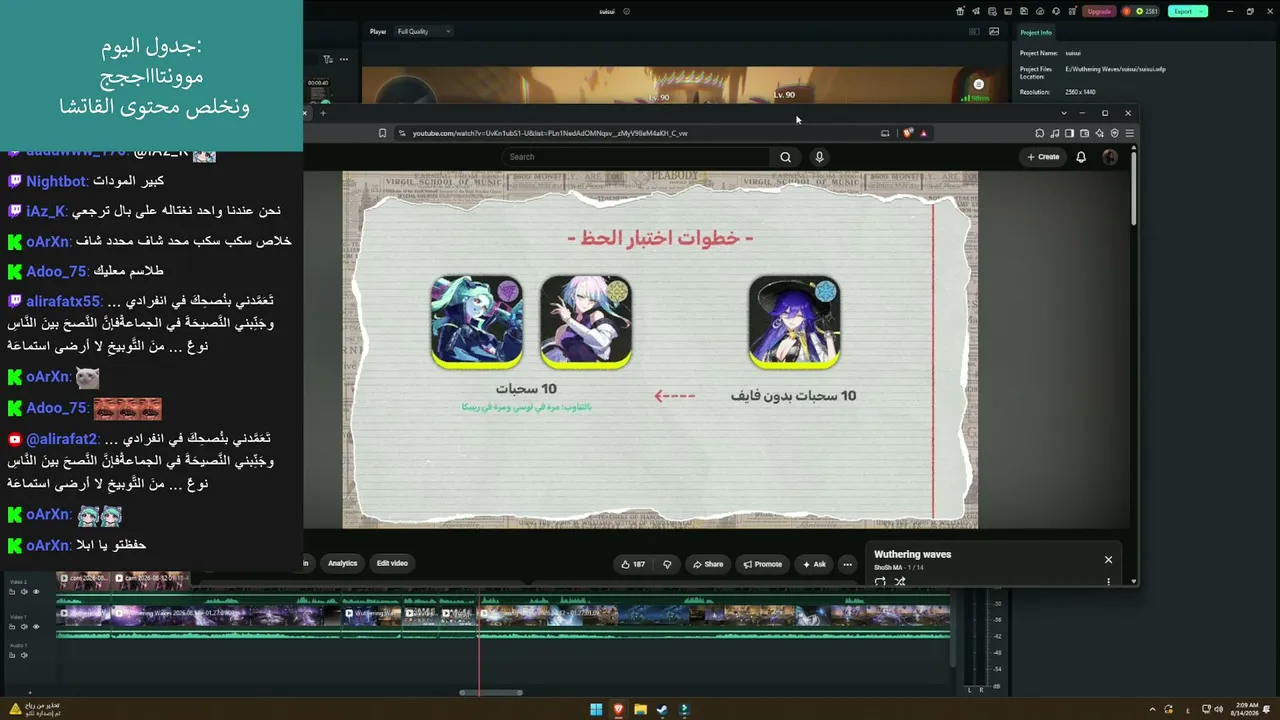Open the browser hamburger menu
This screenshot has width=1280, height=720.
[1130, 133]
